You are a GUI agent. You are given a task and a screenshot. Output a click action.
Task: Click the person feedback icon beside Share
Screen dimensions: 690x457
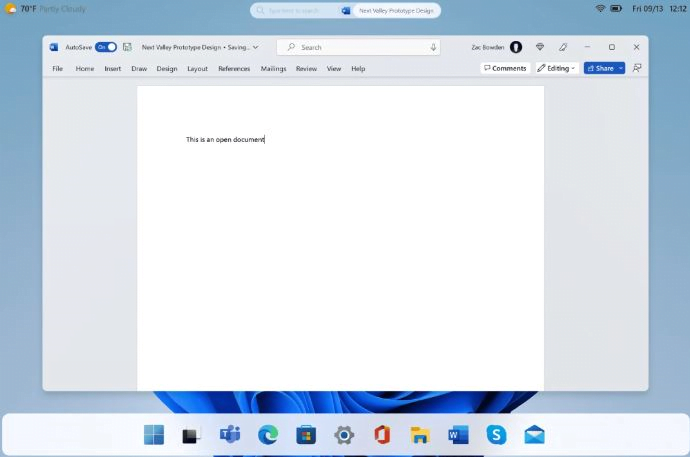637,68
